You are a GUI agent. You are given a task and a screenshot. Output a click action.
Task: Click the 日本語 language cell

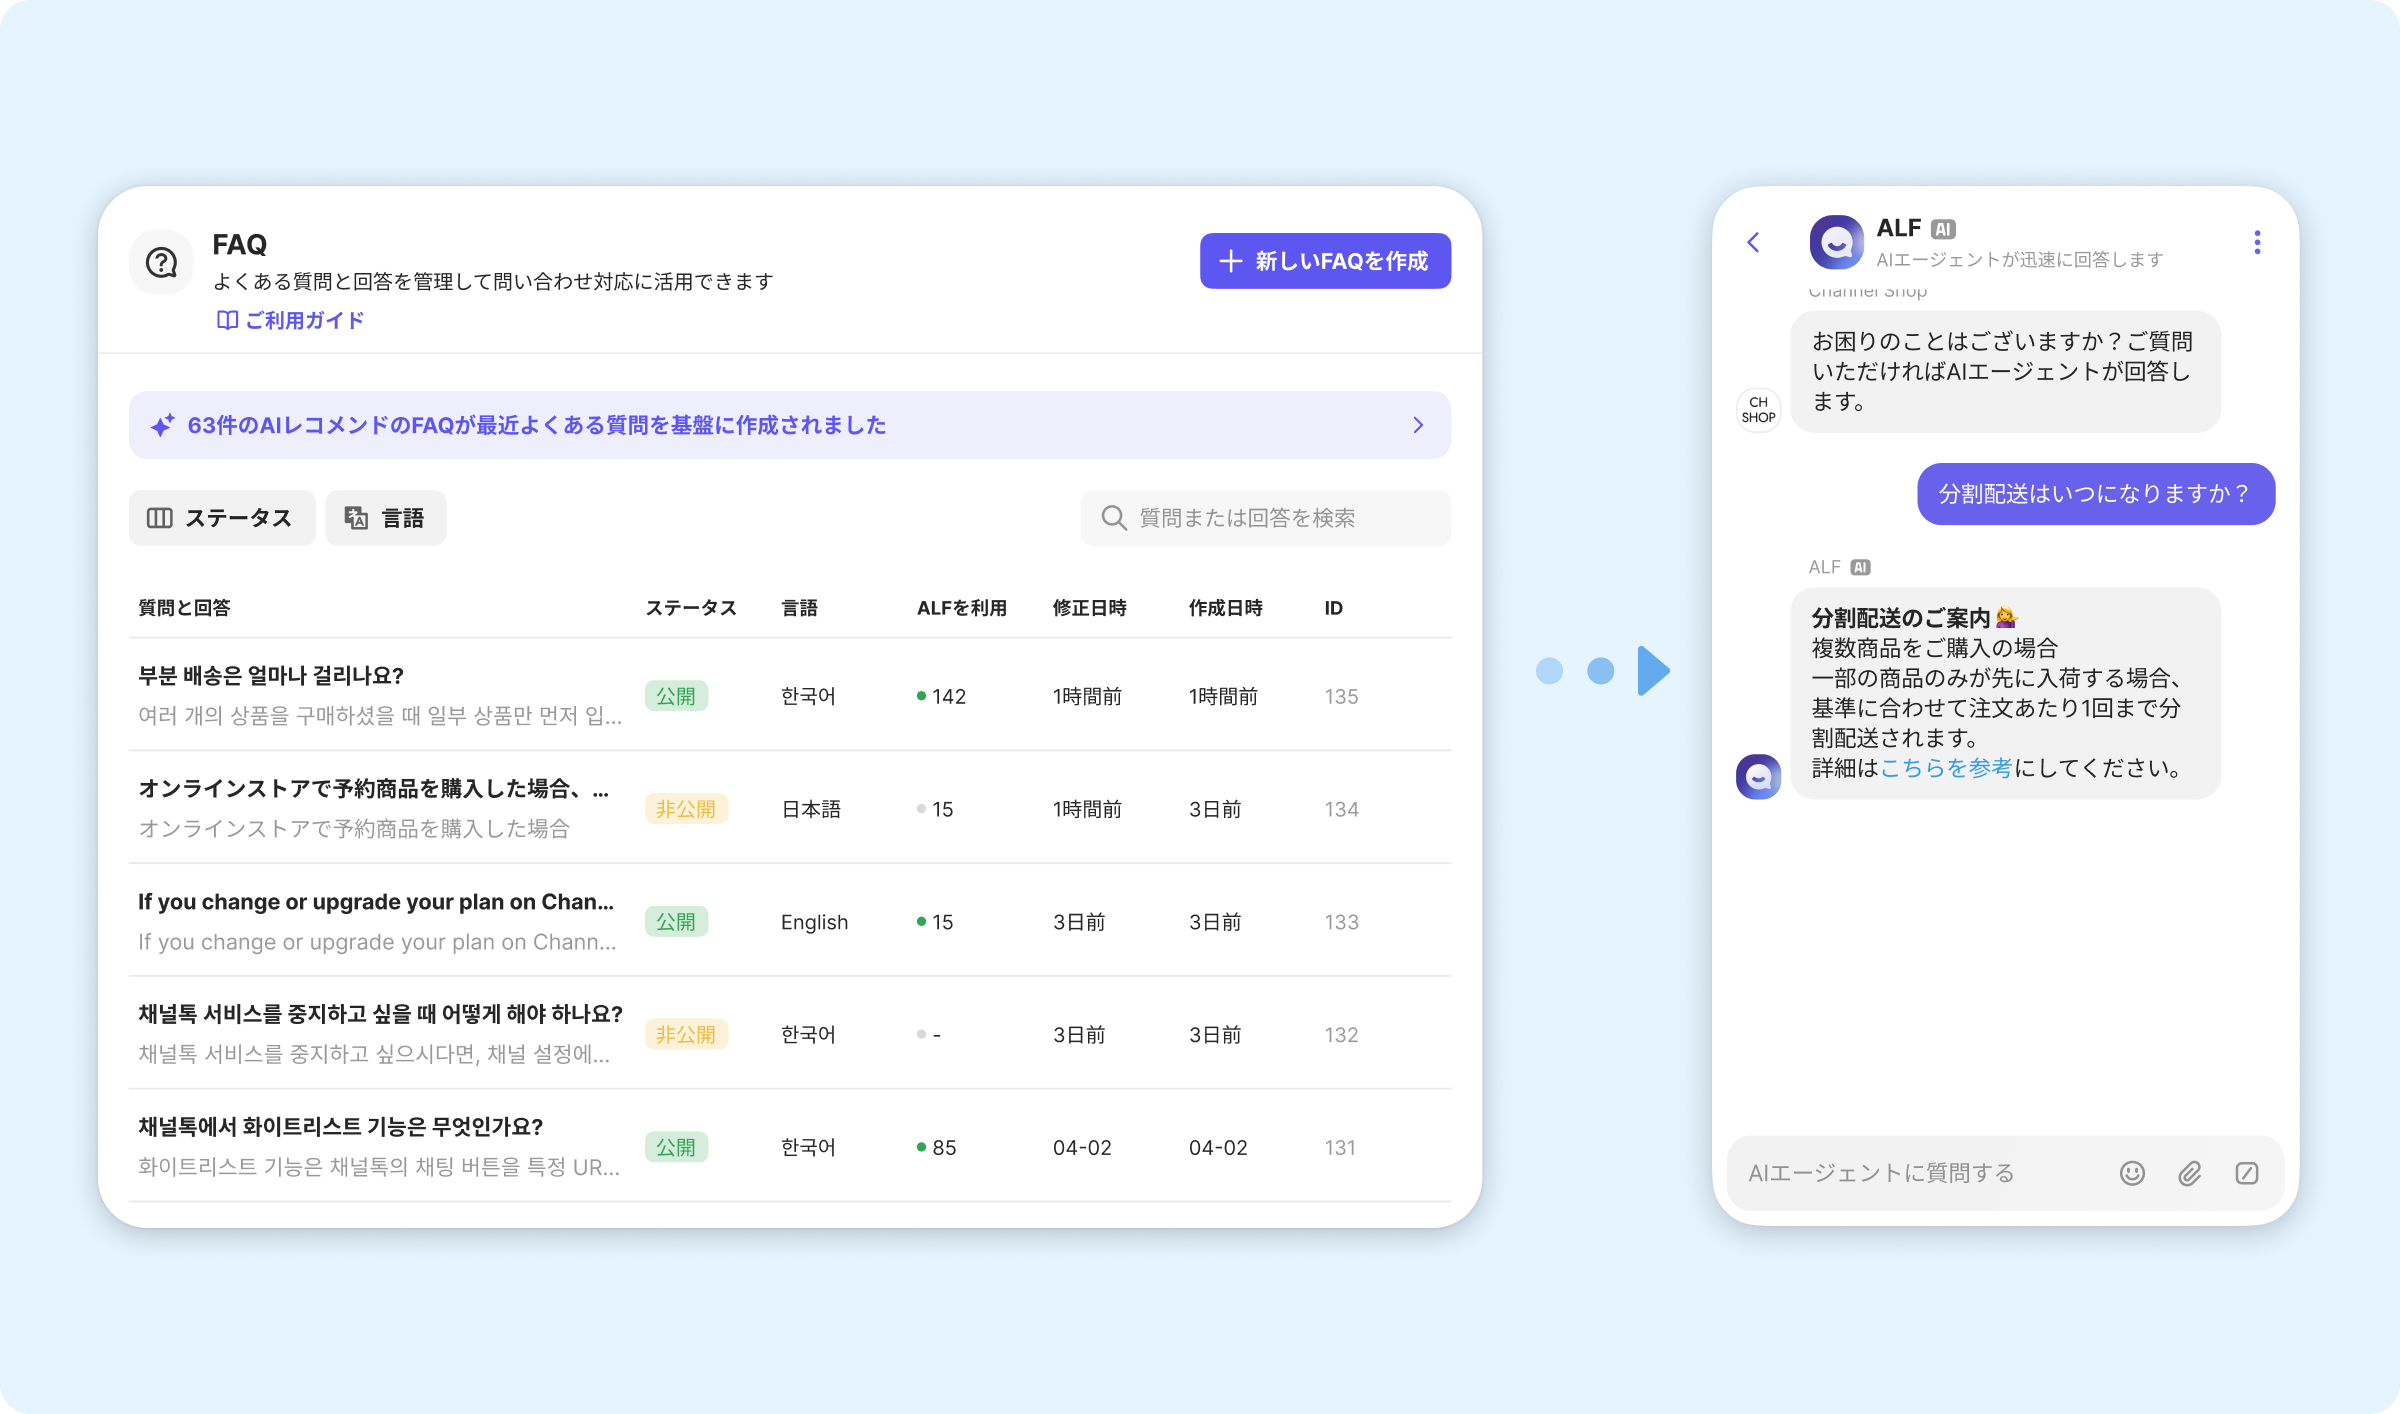[811, 809]
